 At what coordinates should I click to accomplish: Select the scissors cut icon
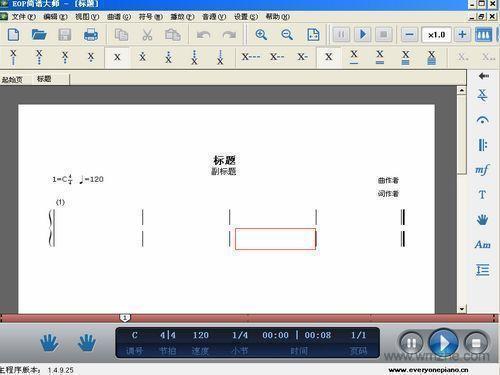(x=147, y=35)
